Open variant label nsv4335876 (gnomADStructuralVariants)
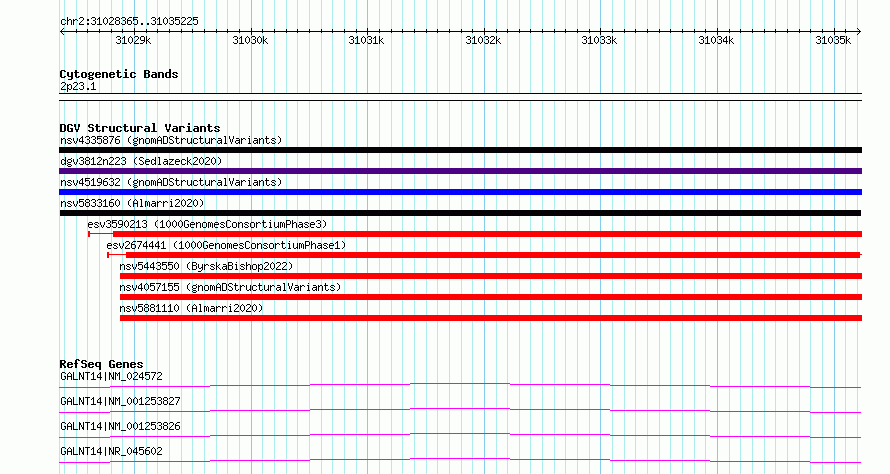Image resolution: width=890 pixels, height=474 pixels. pyautogui.click(x=171, y=140)
